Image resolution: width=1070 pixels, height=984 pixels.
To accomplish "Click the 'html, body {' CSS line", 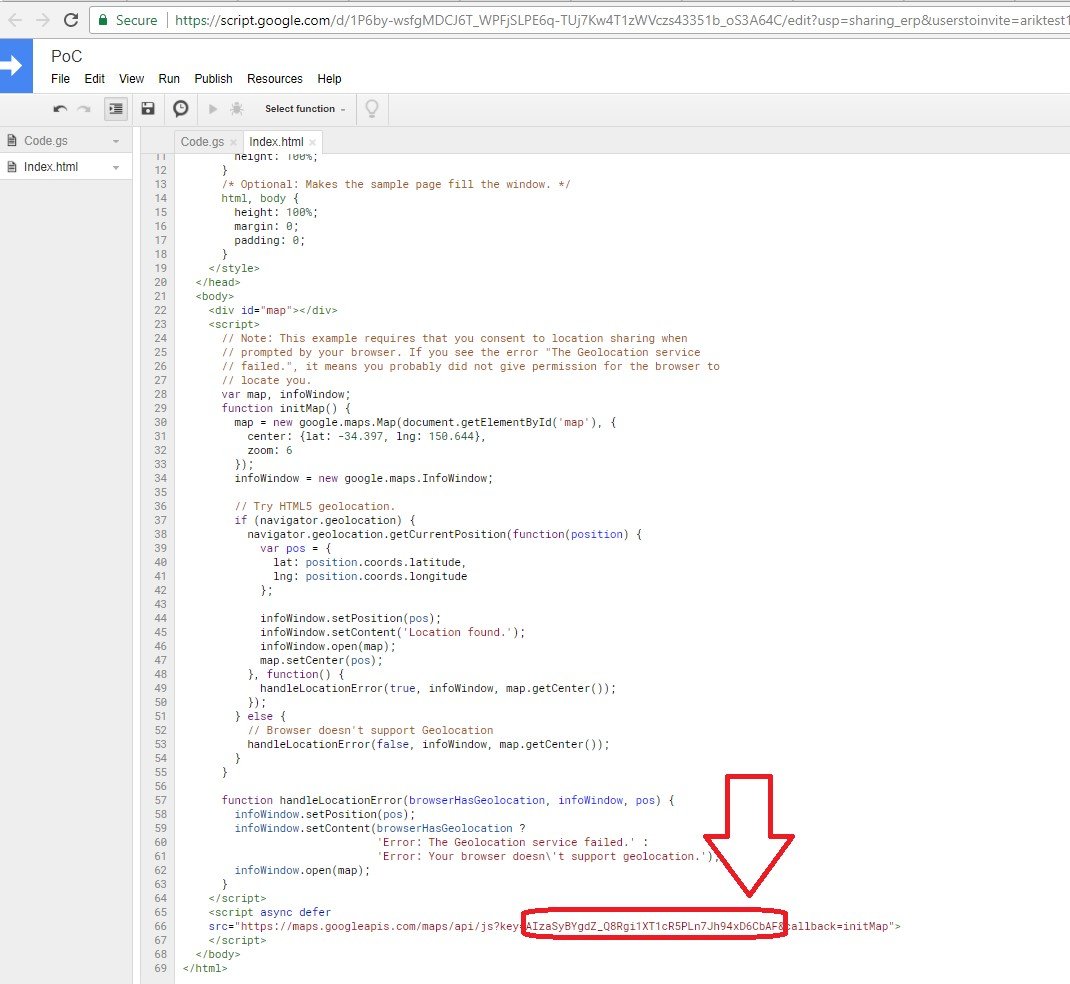I will [260, 199].
